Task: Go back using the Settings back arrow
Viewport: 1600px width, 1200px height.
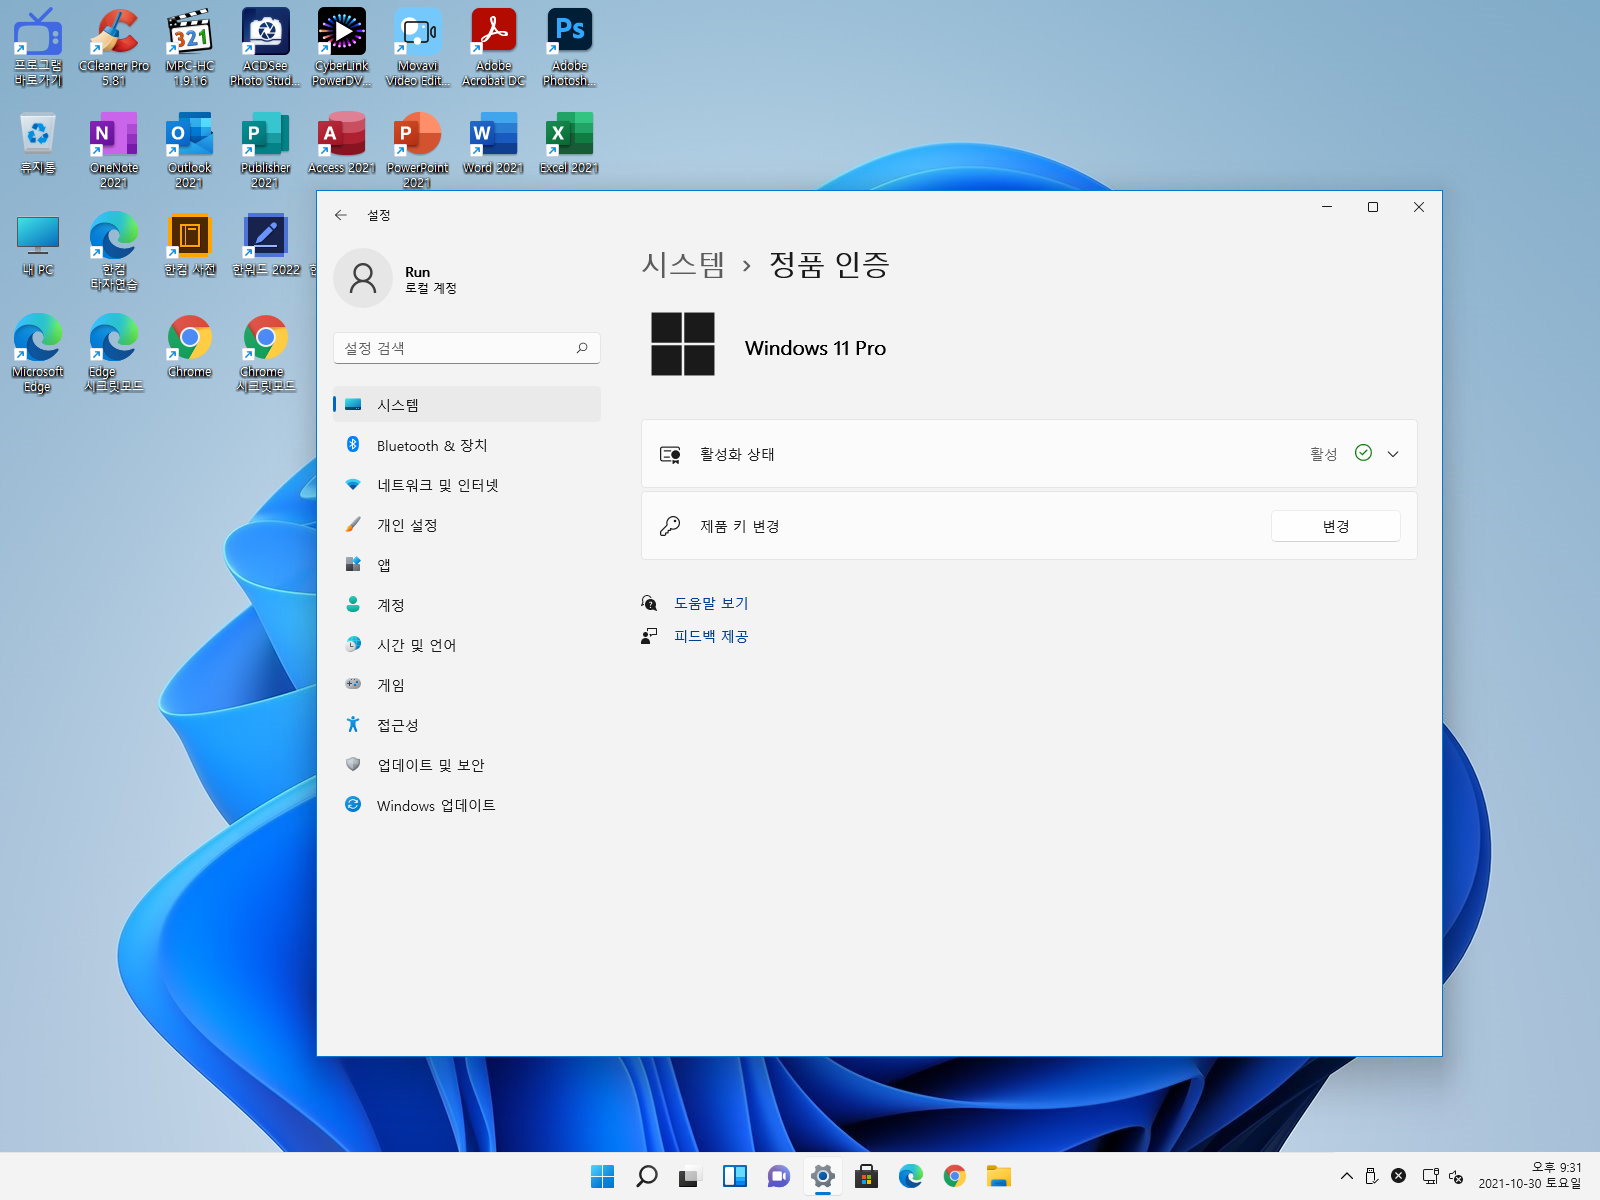Action: tap(341, 215)
